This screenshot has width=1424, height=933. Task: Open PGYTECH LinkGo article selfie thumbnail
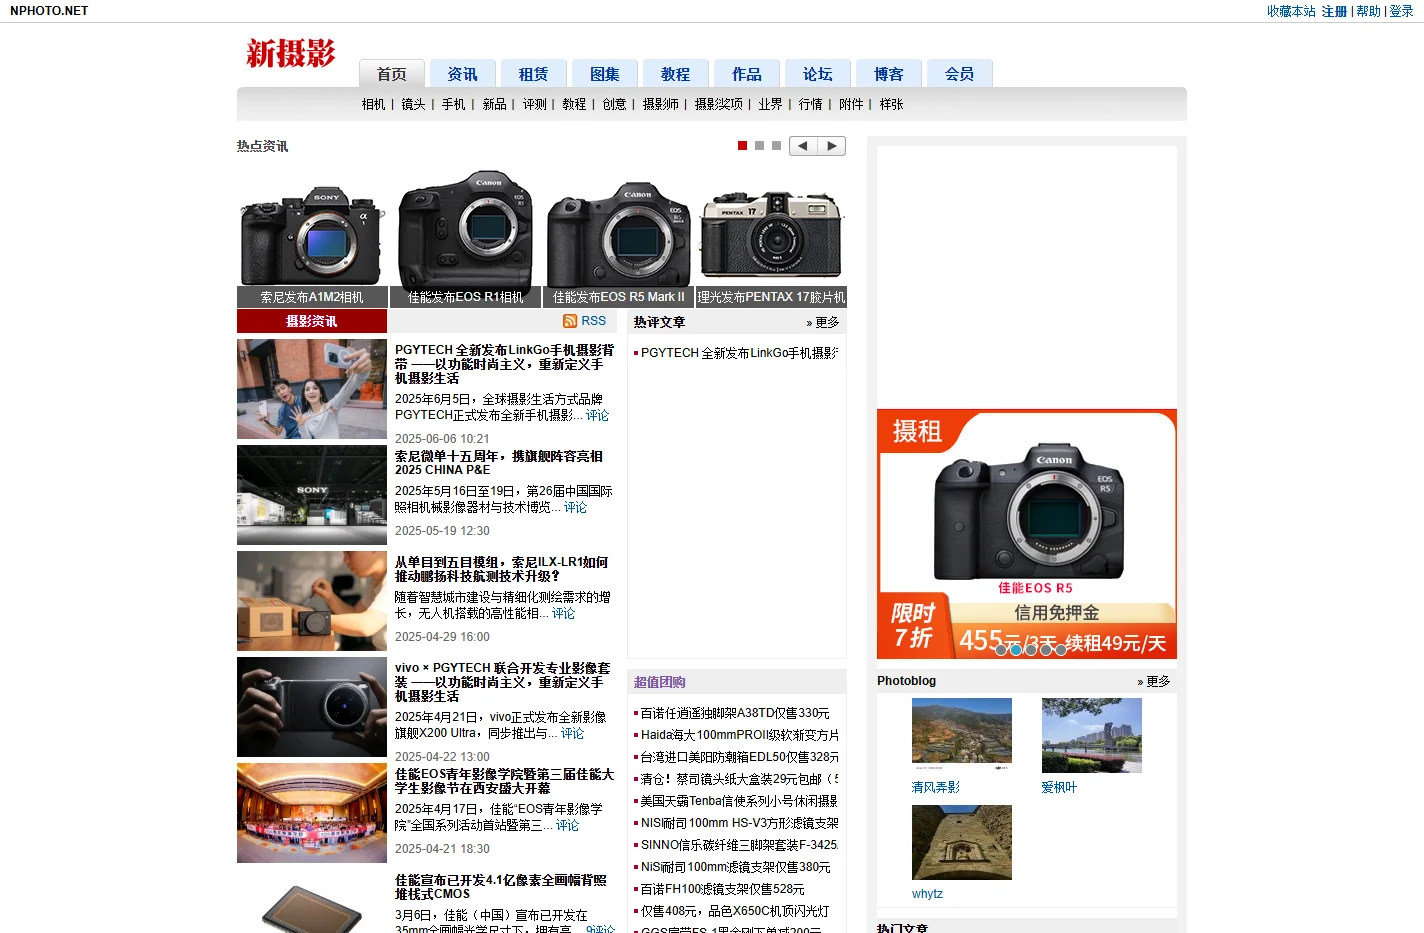pos(312,389)
